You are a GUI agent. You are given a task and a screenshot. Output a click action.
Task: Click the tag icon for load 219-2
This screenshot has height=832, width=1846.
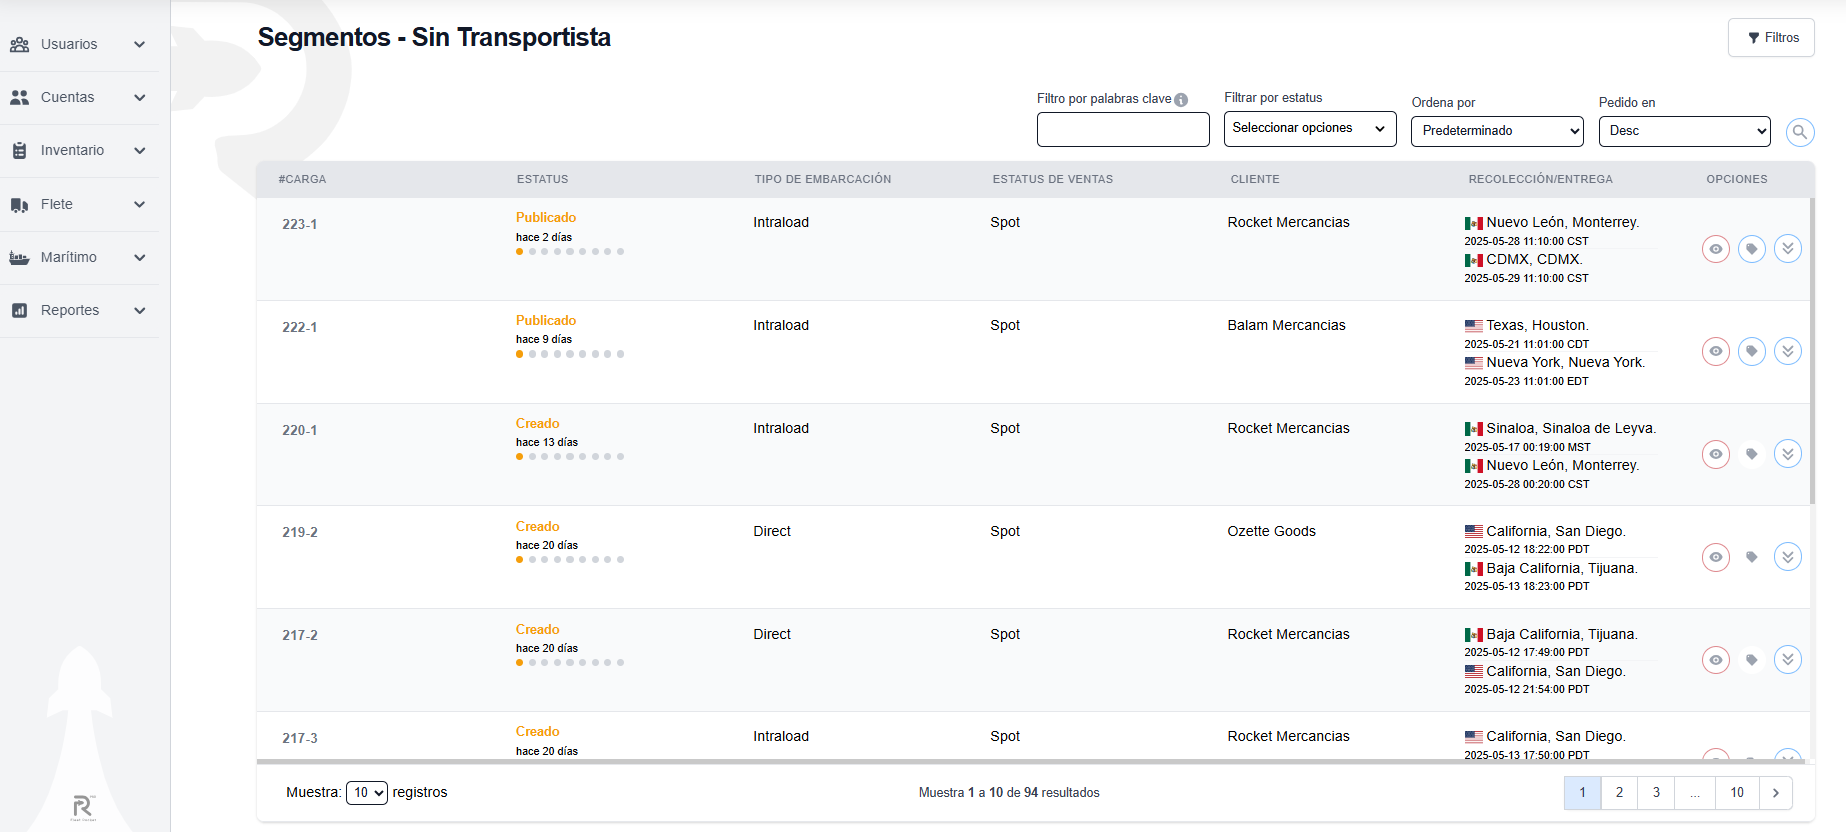tap(1752, 558)
